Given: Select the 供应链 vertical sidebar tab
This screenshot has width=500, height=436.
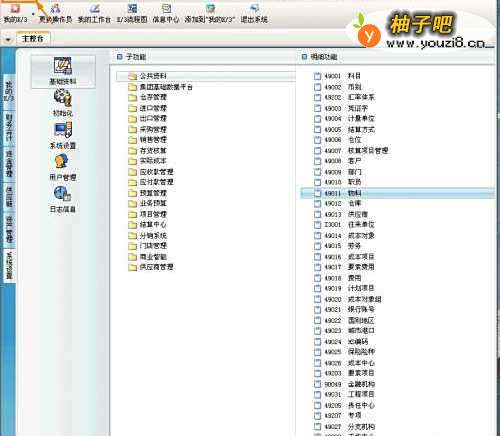Looking at the screenshot, I should coord(9,197).
